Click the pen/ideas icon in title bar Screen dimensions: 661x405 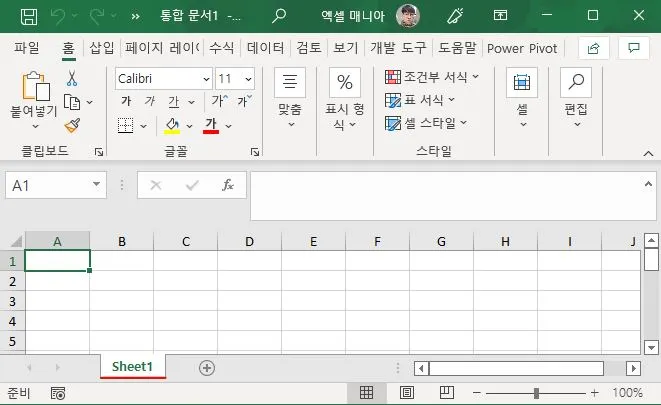point(455,16)
